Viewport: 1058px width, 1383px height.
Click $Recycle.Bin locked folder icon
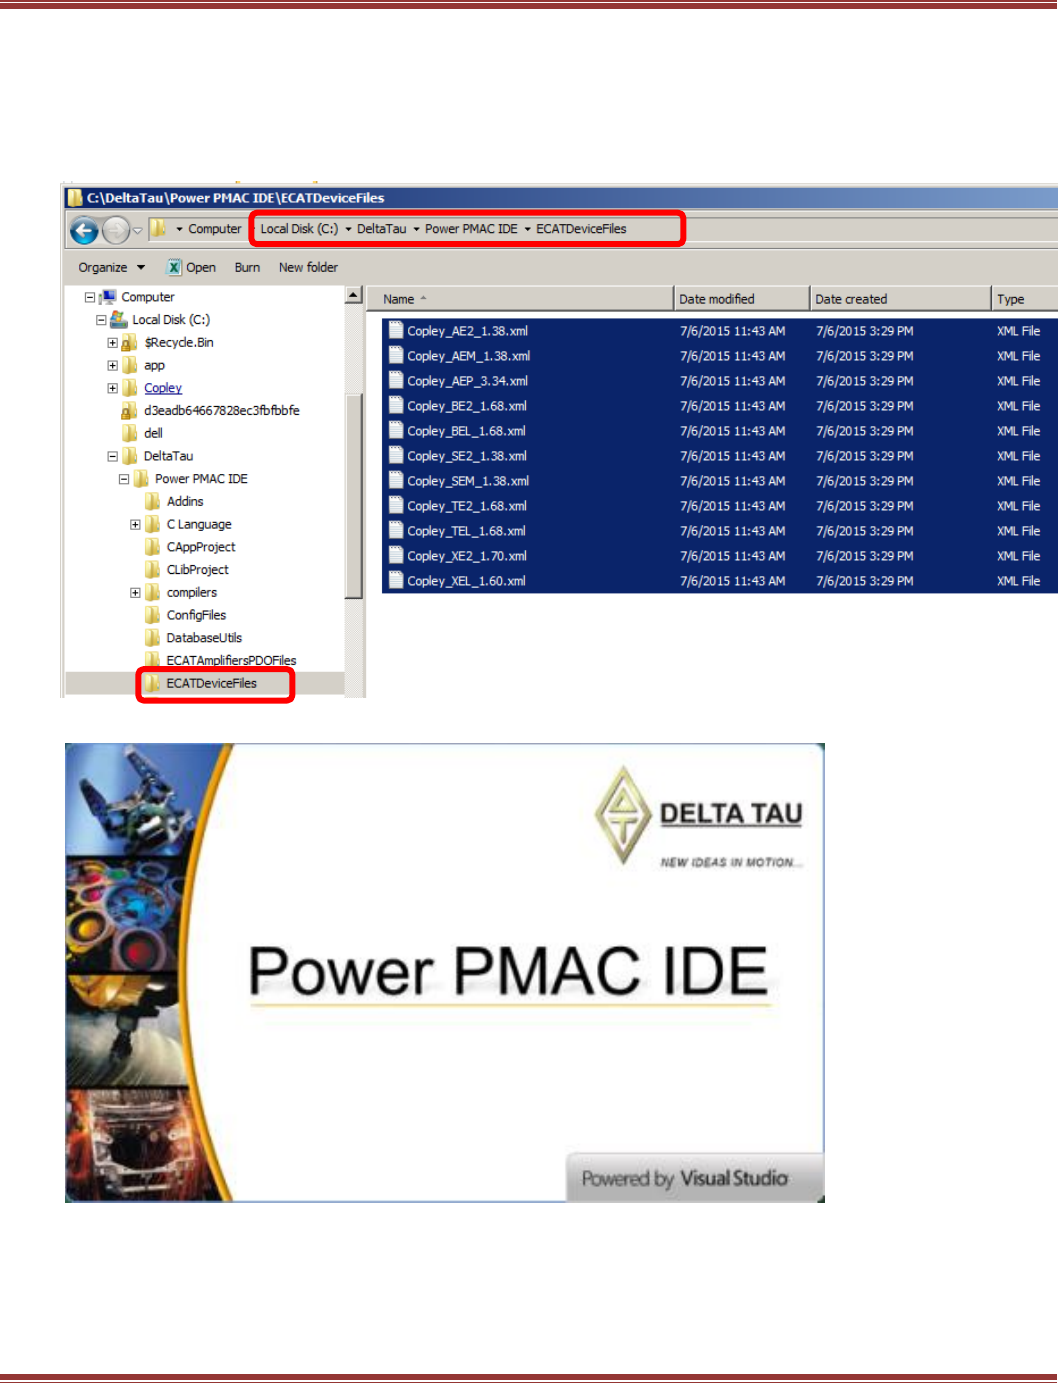[x=129, y=343]
